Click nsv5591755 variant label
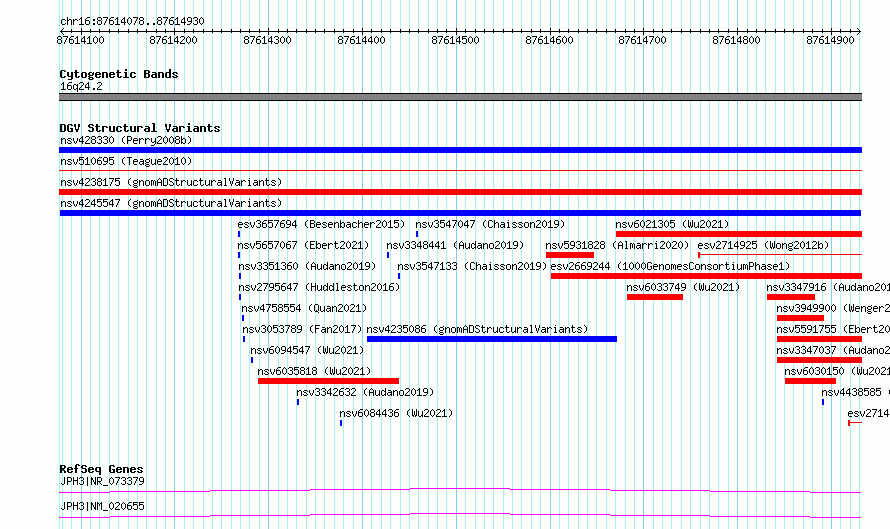890x529 pixels. point(833,329)
